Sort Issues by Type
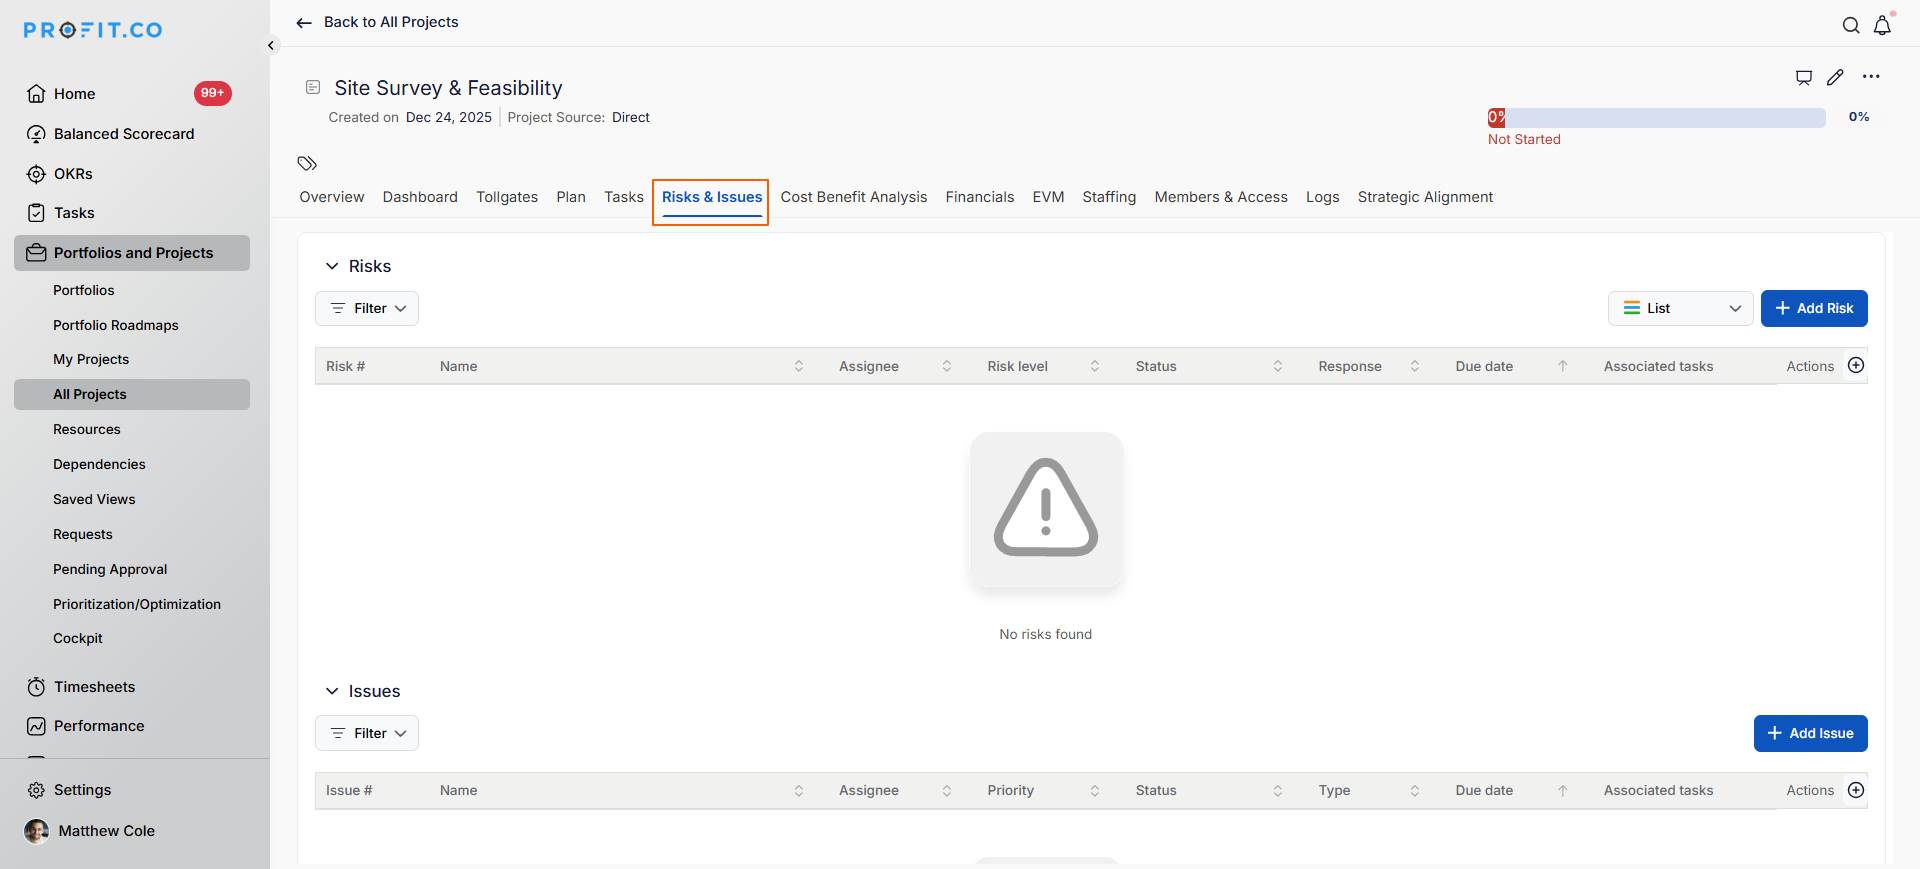 click(x=1415, y=791)
